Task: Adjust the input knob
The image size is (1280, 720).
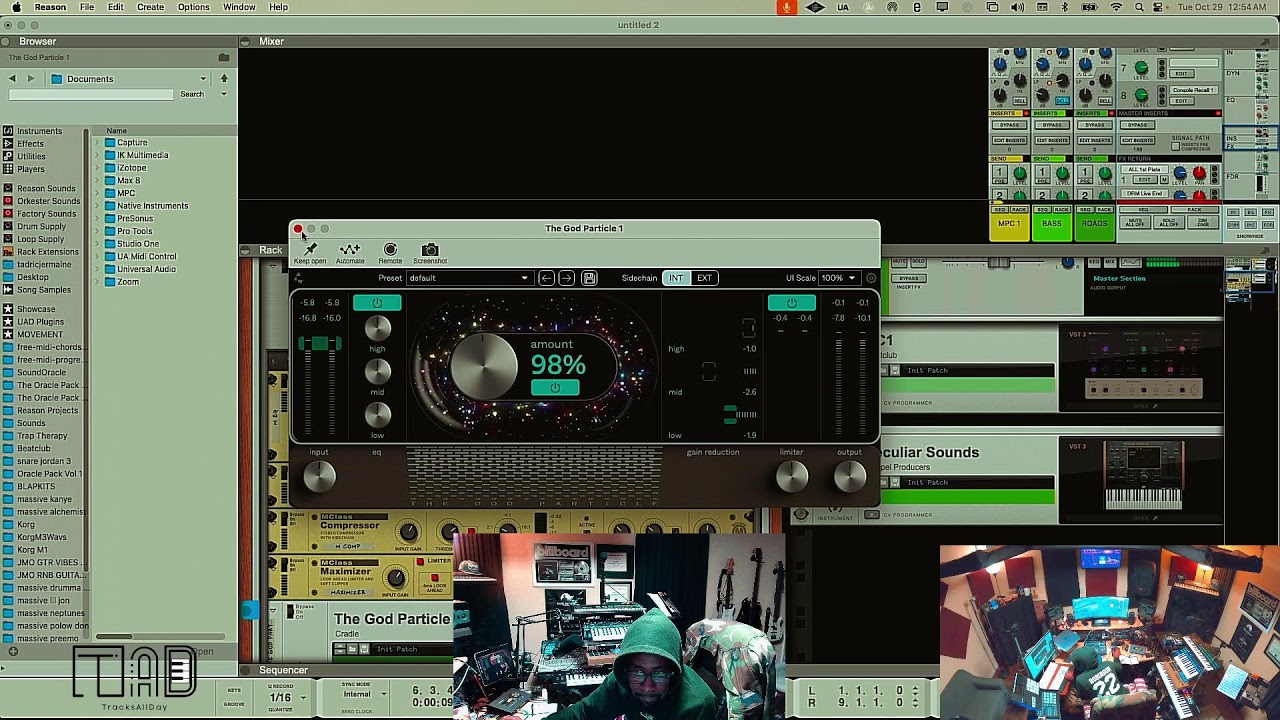Action: click(x=319, y=477)
